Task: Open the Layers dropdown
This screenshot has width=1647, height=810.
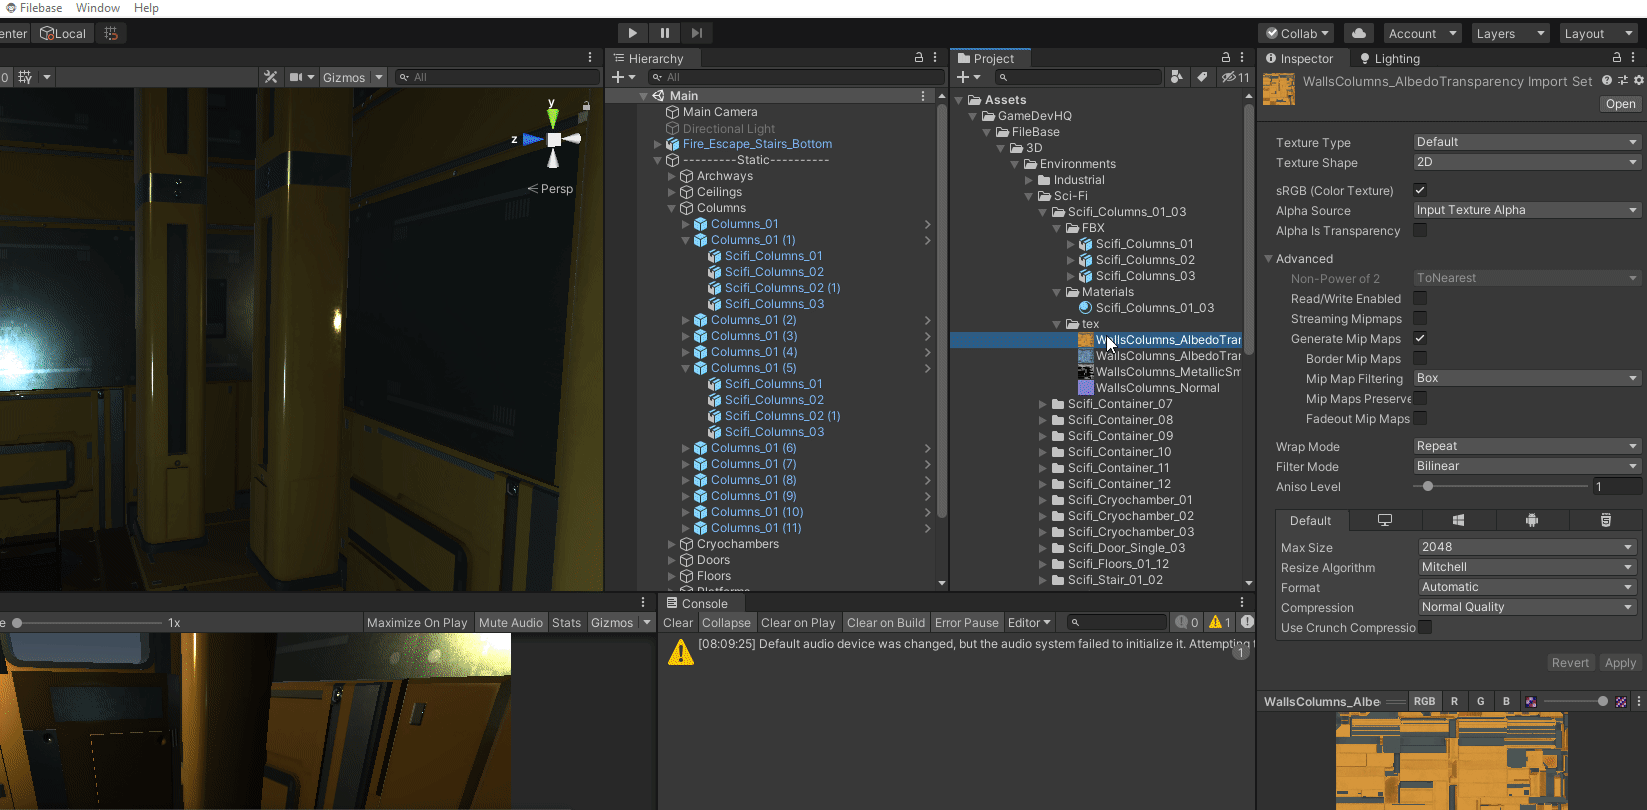Action: point(1510,33)
